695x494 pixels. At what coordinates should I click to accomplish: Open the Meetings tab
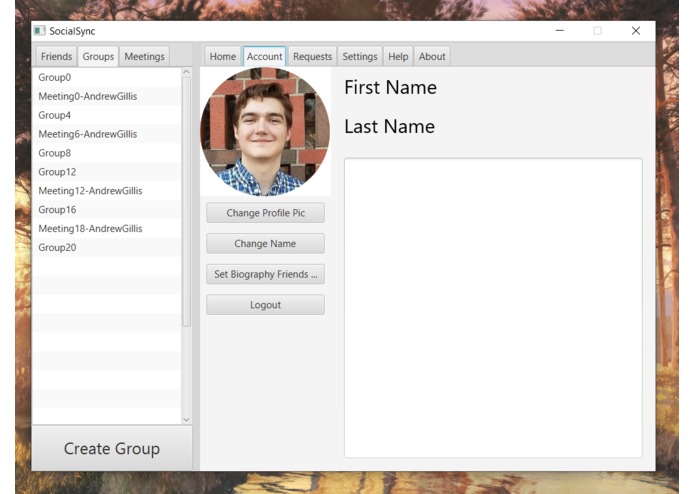[x=144, y=57]
